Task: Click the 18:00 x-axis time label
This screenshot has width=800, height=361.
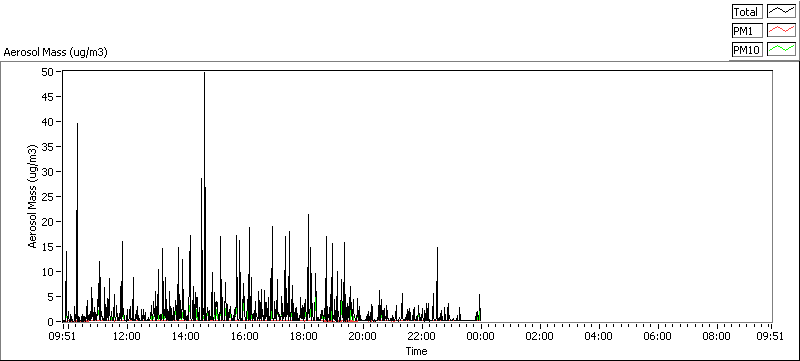Action: click(304, 337)
